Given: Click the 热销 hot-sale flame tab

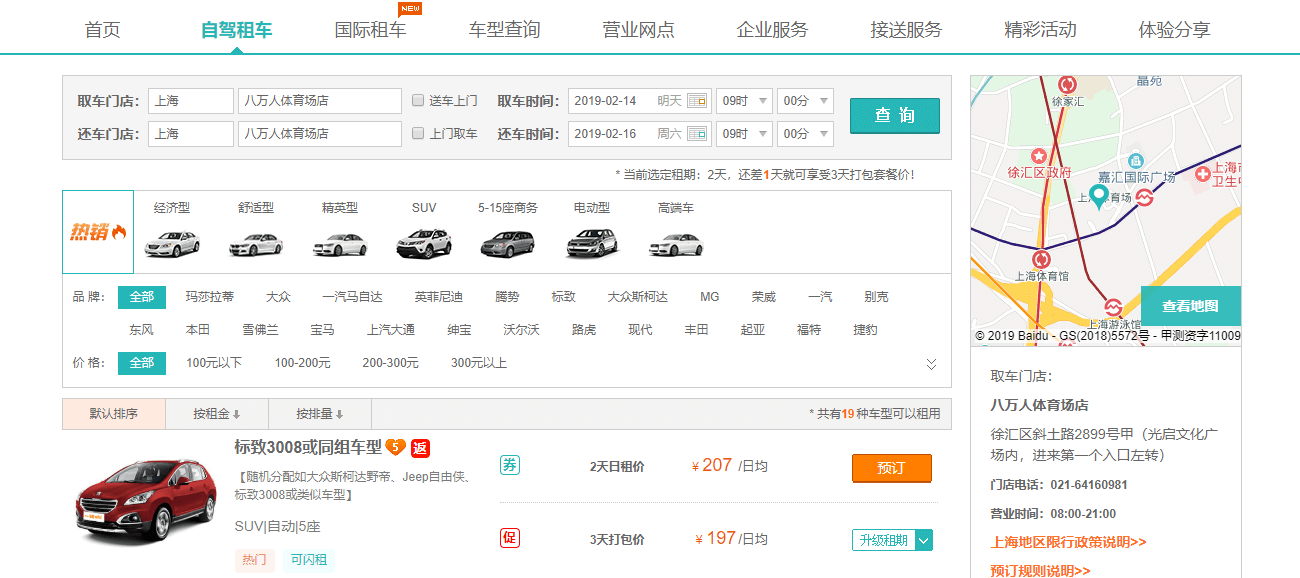Looking at the screenshot, I should (98, 232).
